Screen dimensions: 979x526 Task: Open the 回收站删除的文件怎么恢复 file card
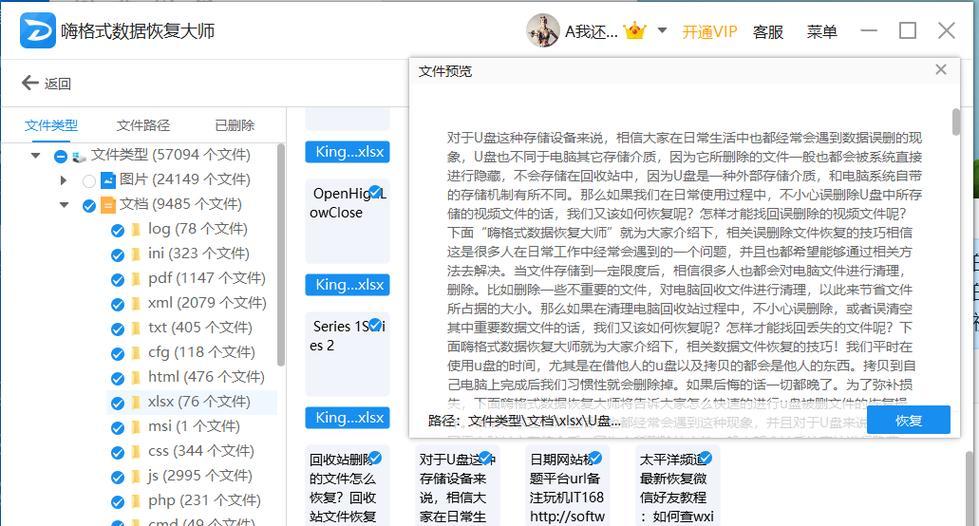(347, 486)
